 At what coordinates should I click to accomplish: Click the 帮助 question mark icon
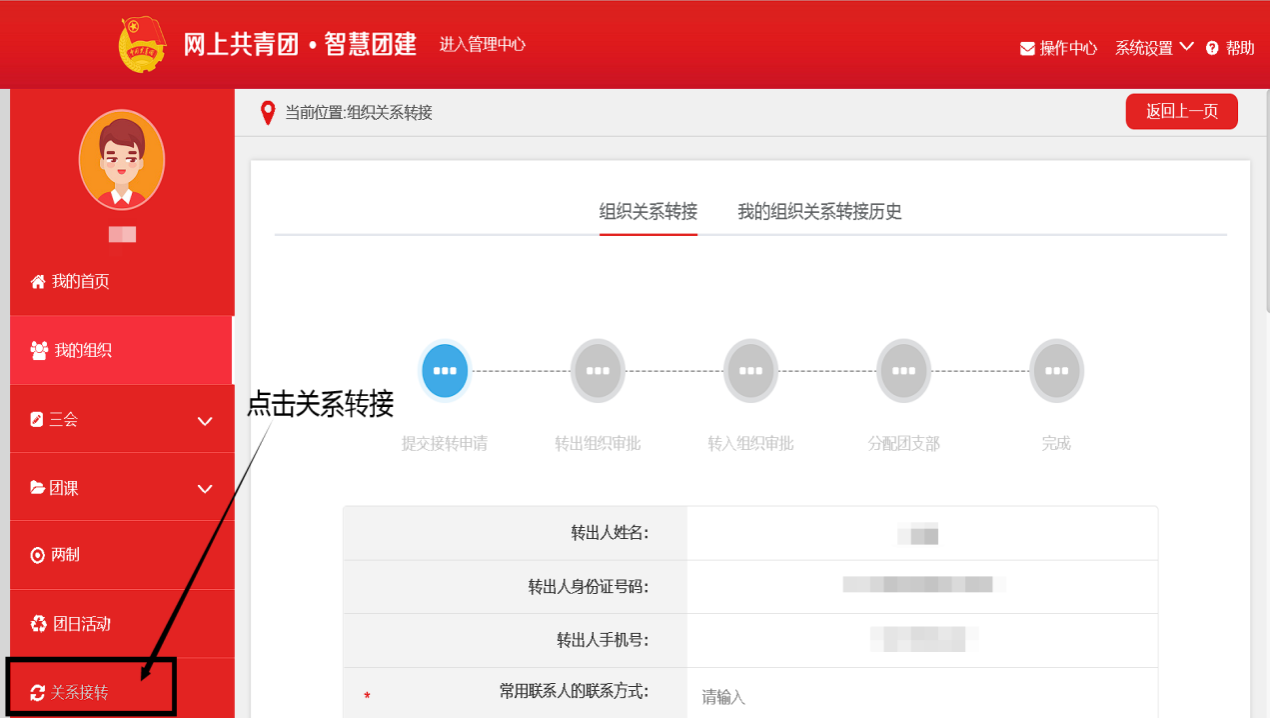click(x=1212, y=48)
